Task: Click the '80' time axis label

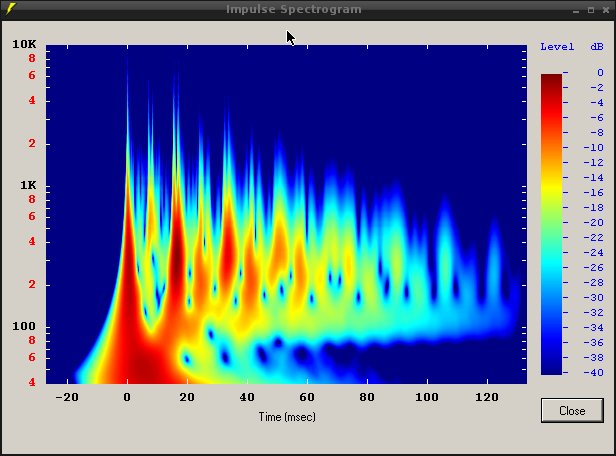Action: click(x=367, y=397)
